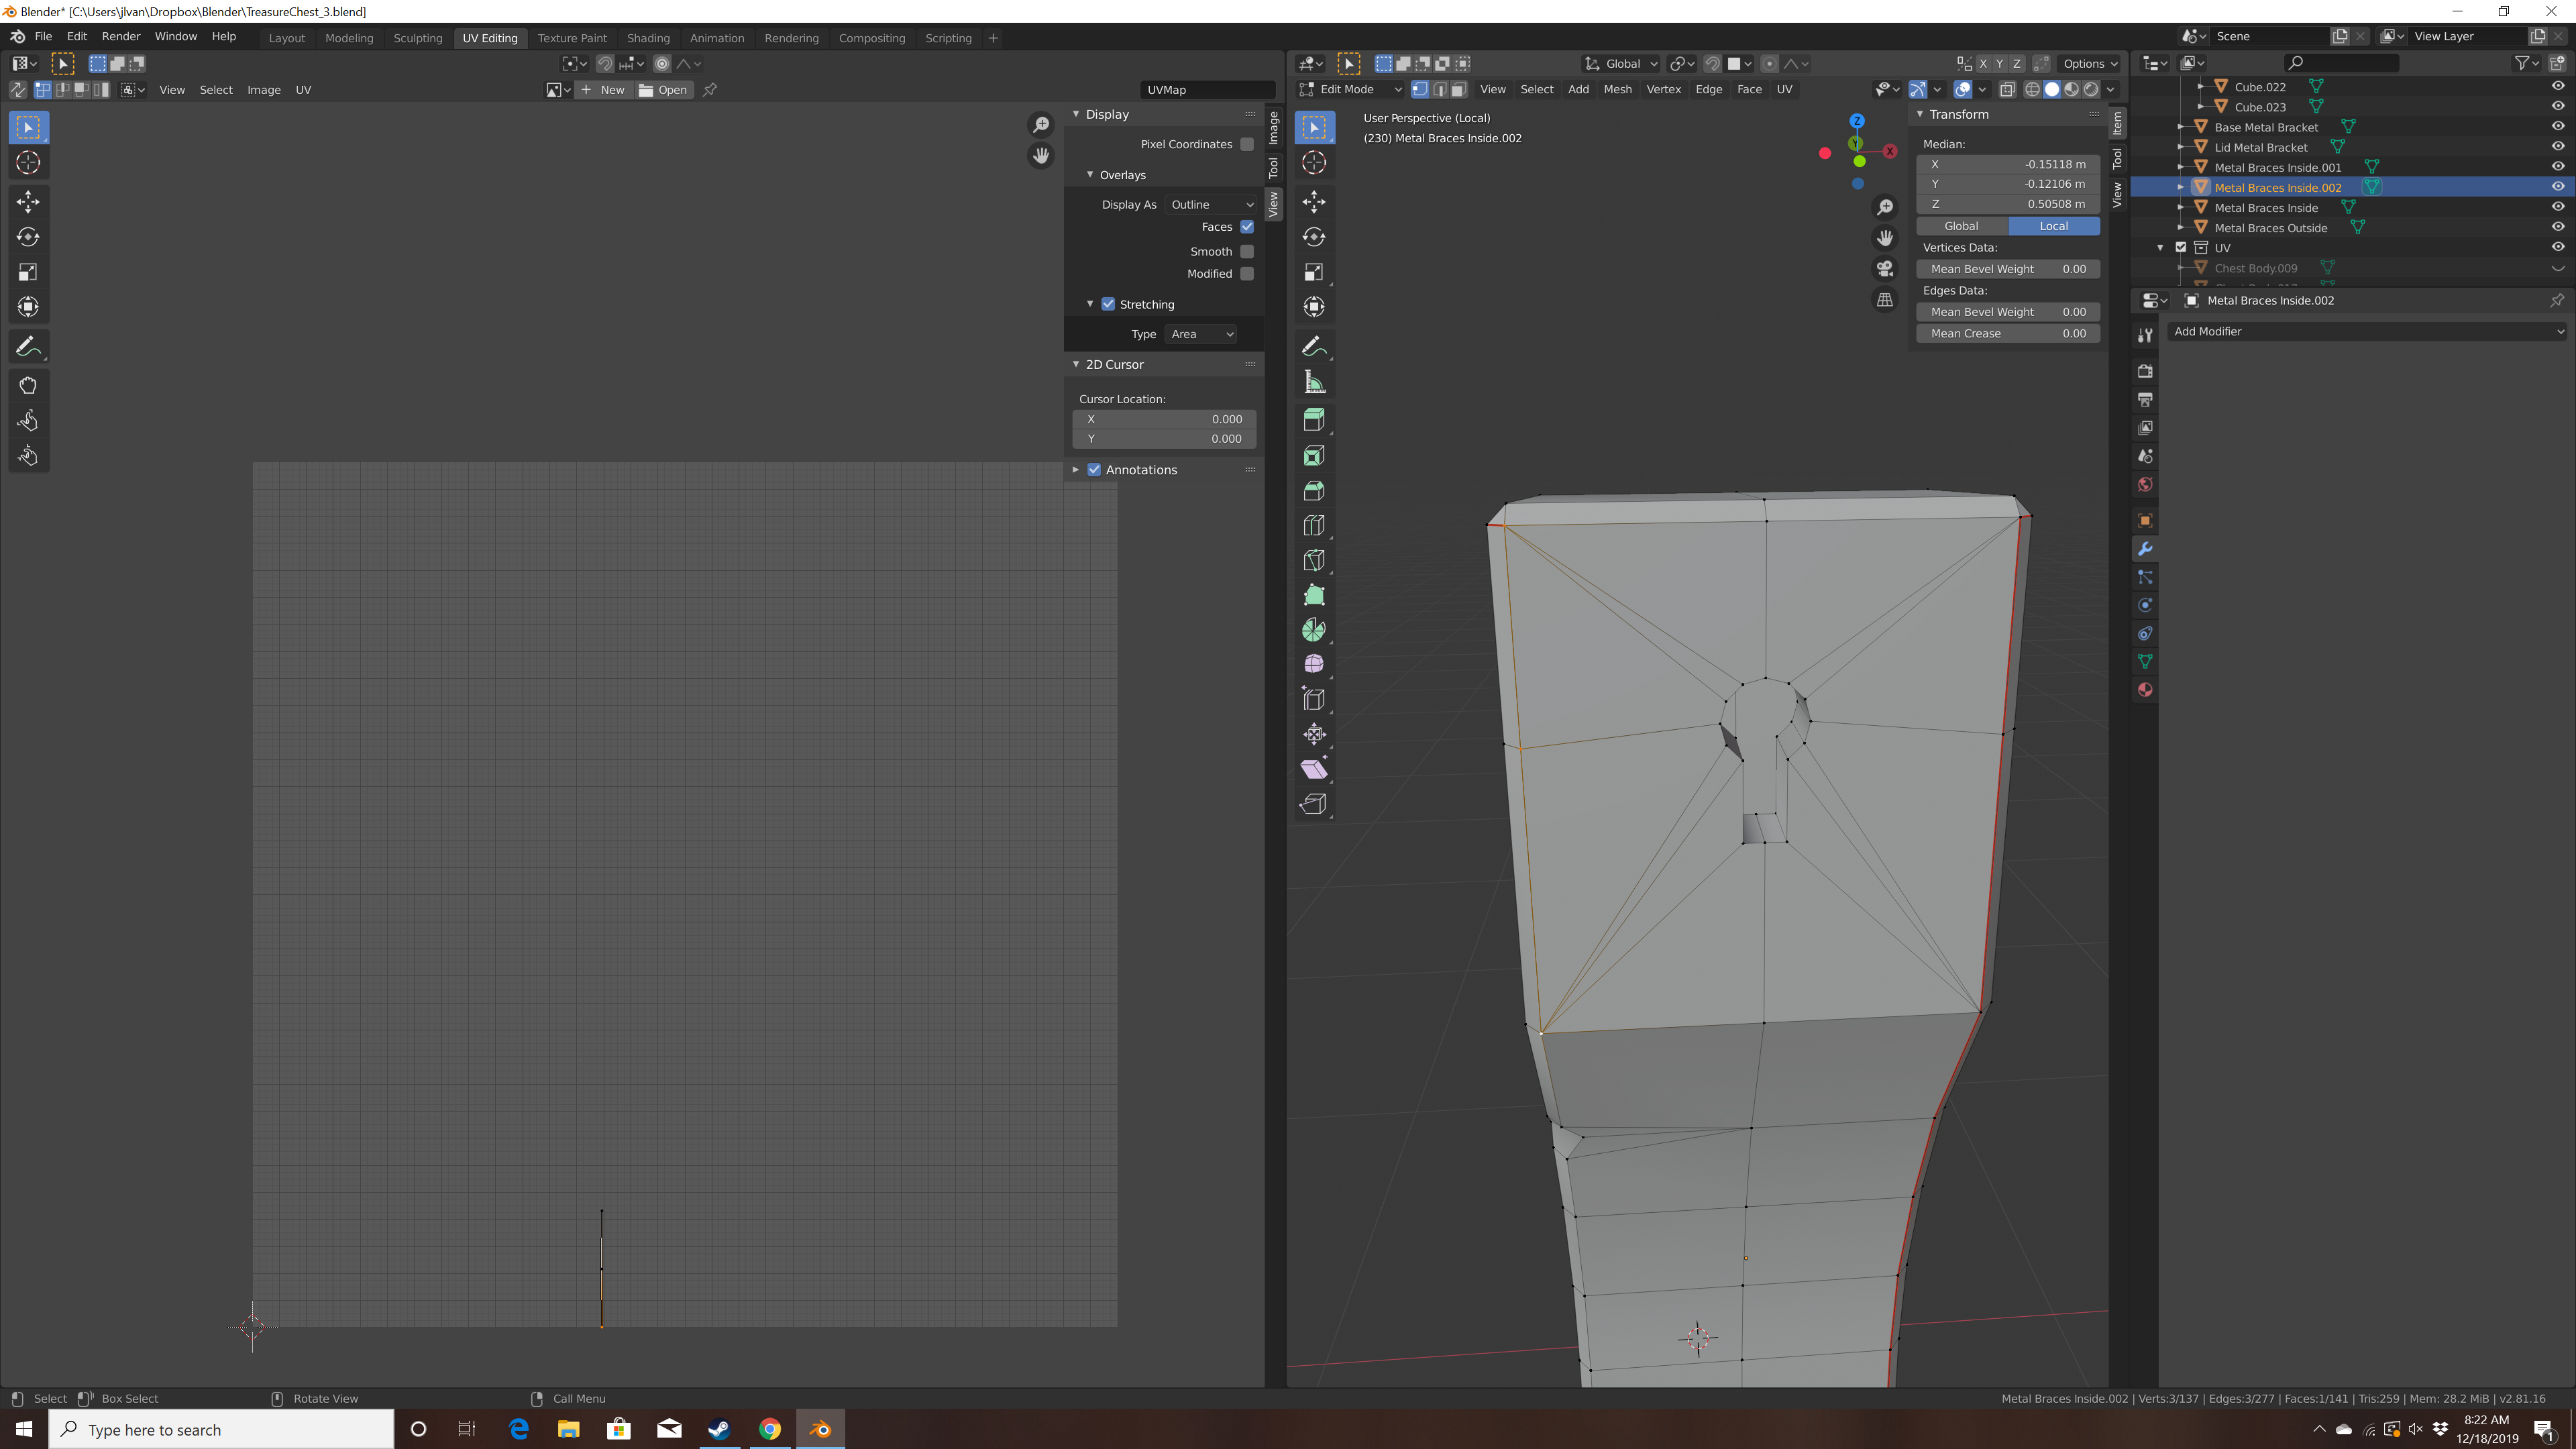Enable the Pixel Coordinates checkbox
The image size is (2576, 1449).
tap(1247, 144)
